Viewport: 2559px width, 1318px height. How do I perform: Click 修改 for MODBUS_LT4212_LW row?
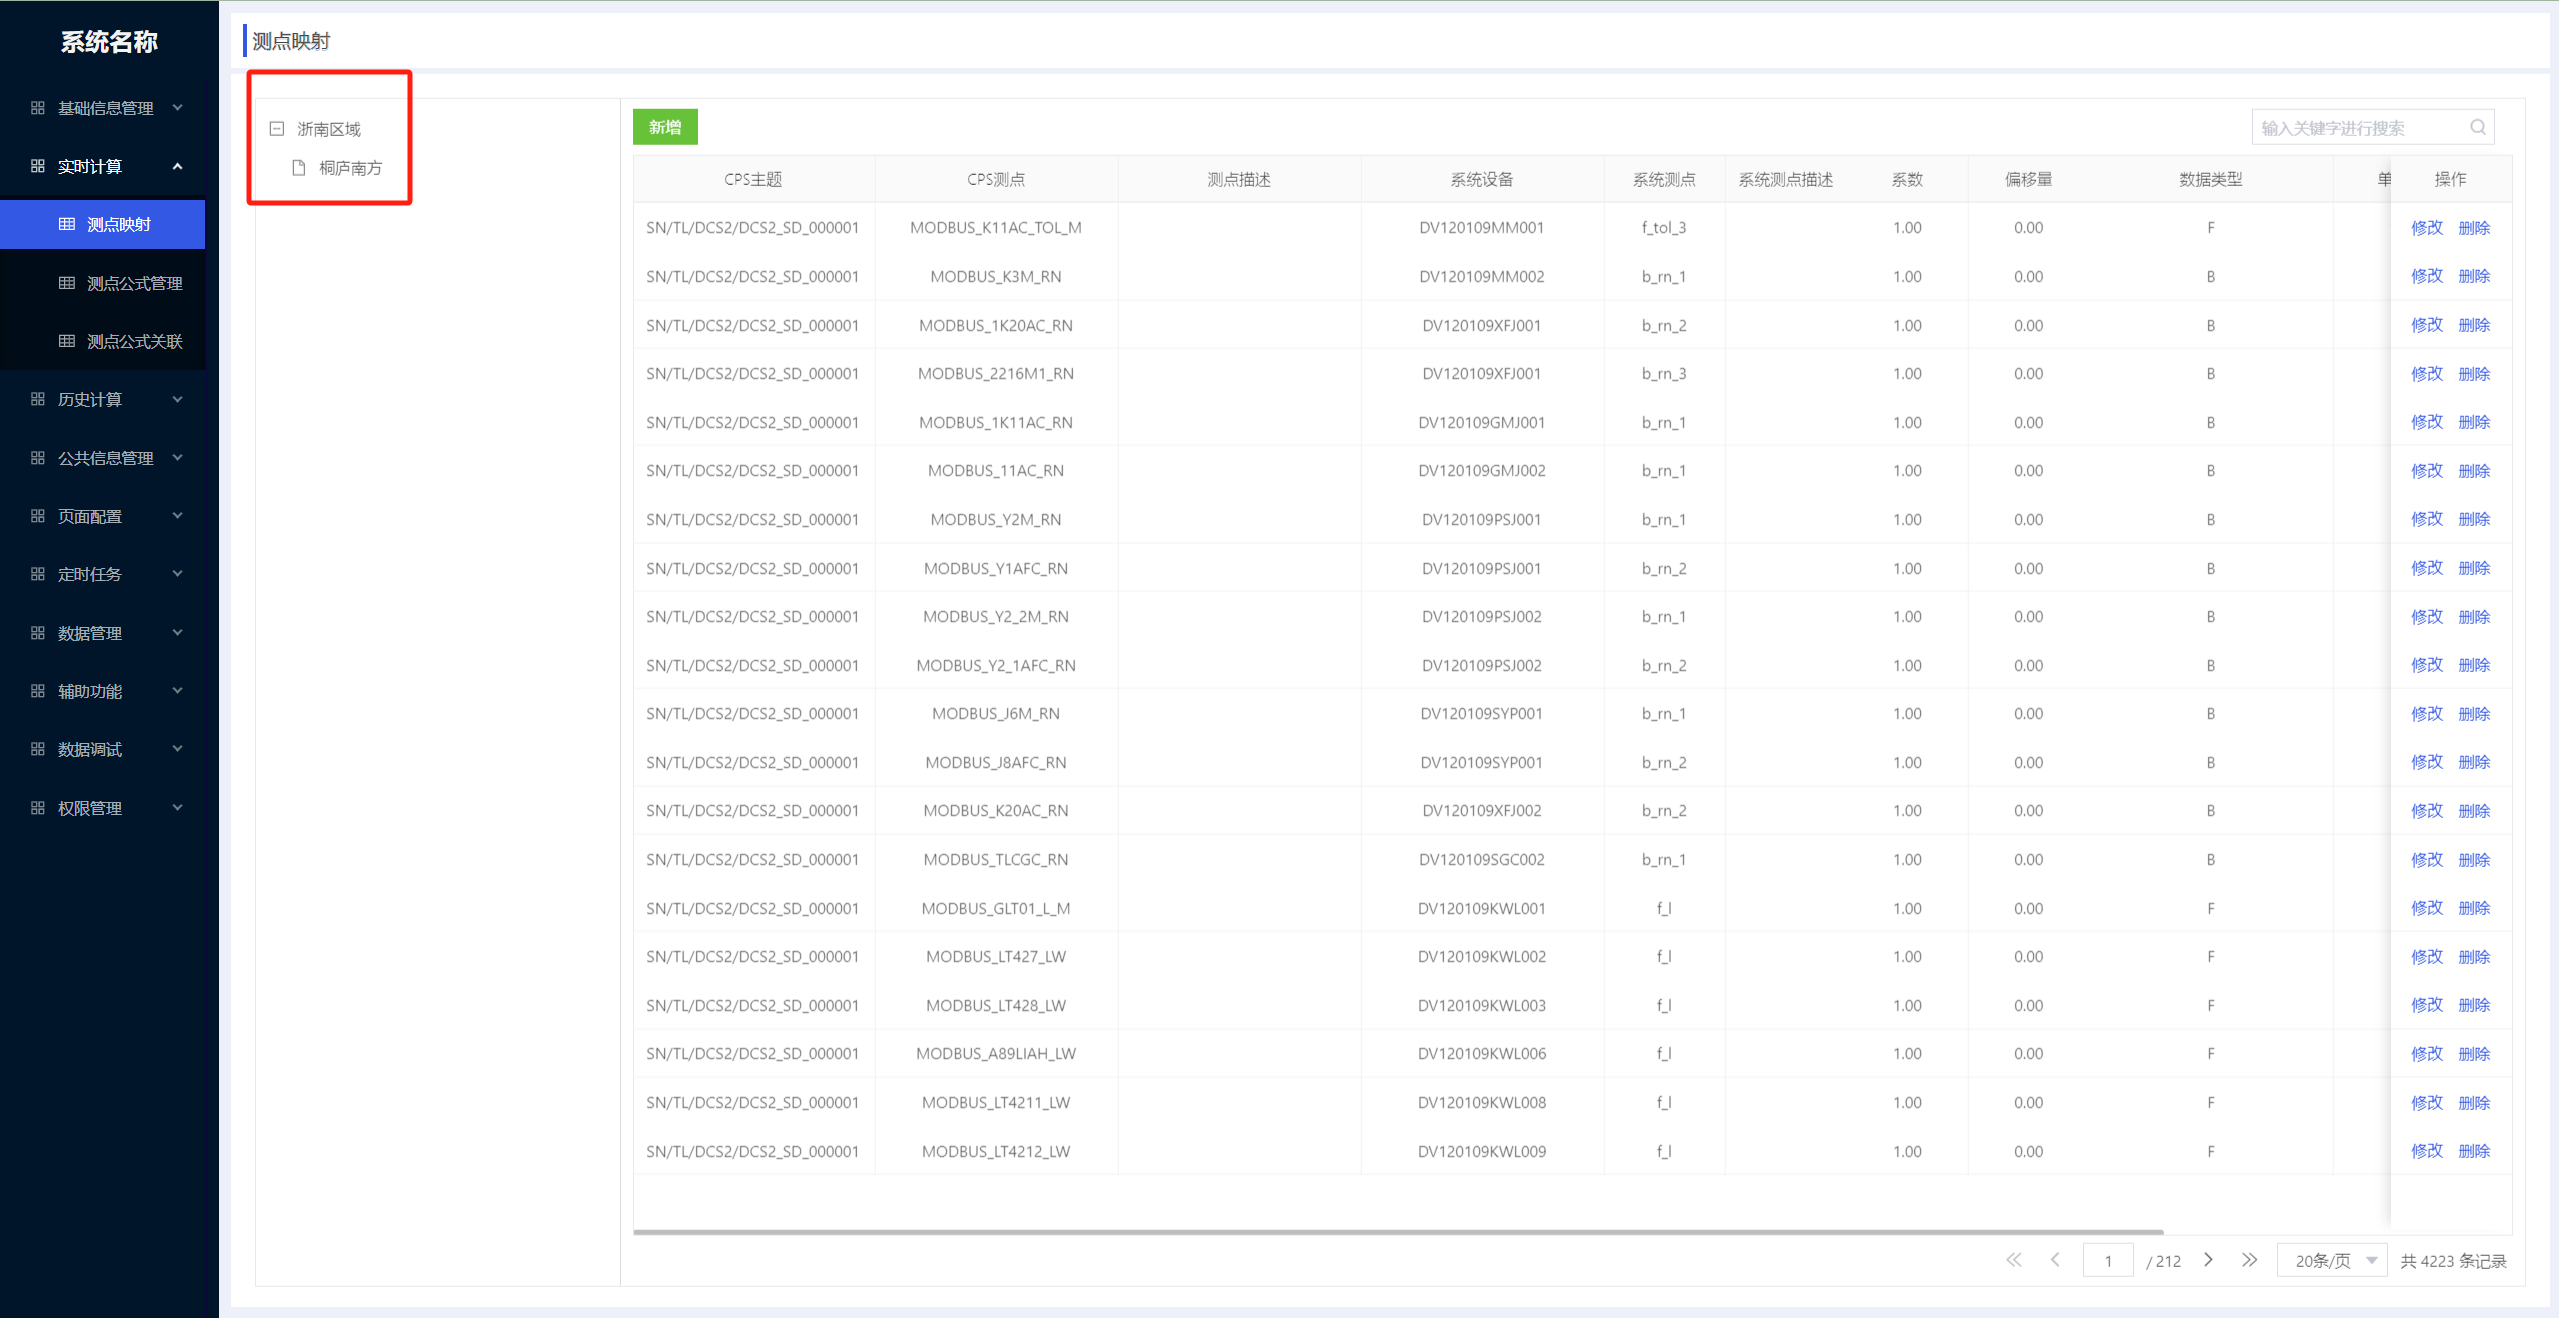tap(2427, 1151)
